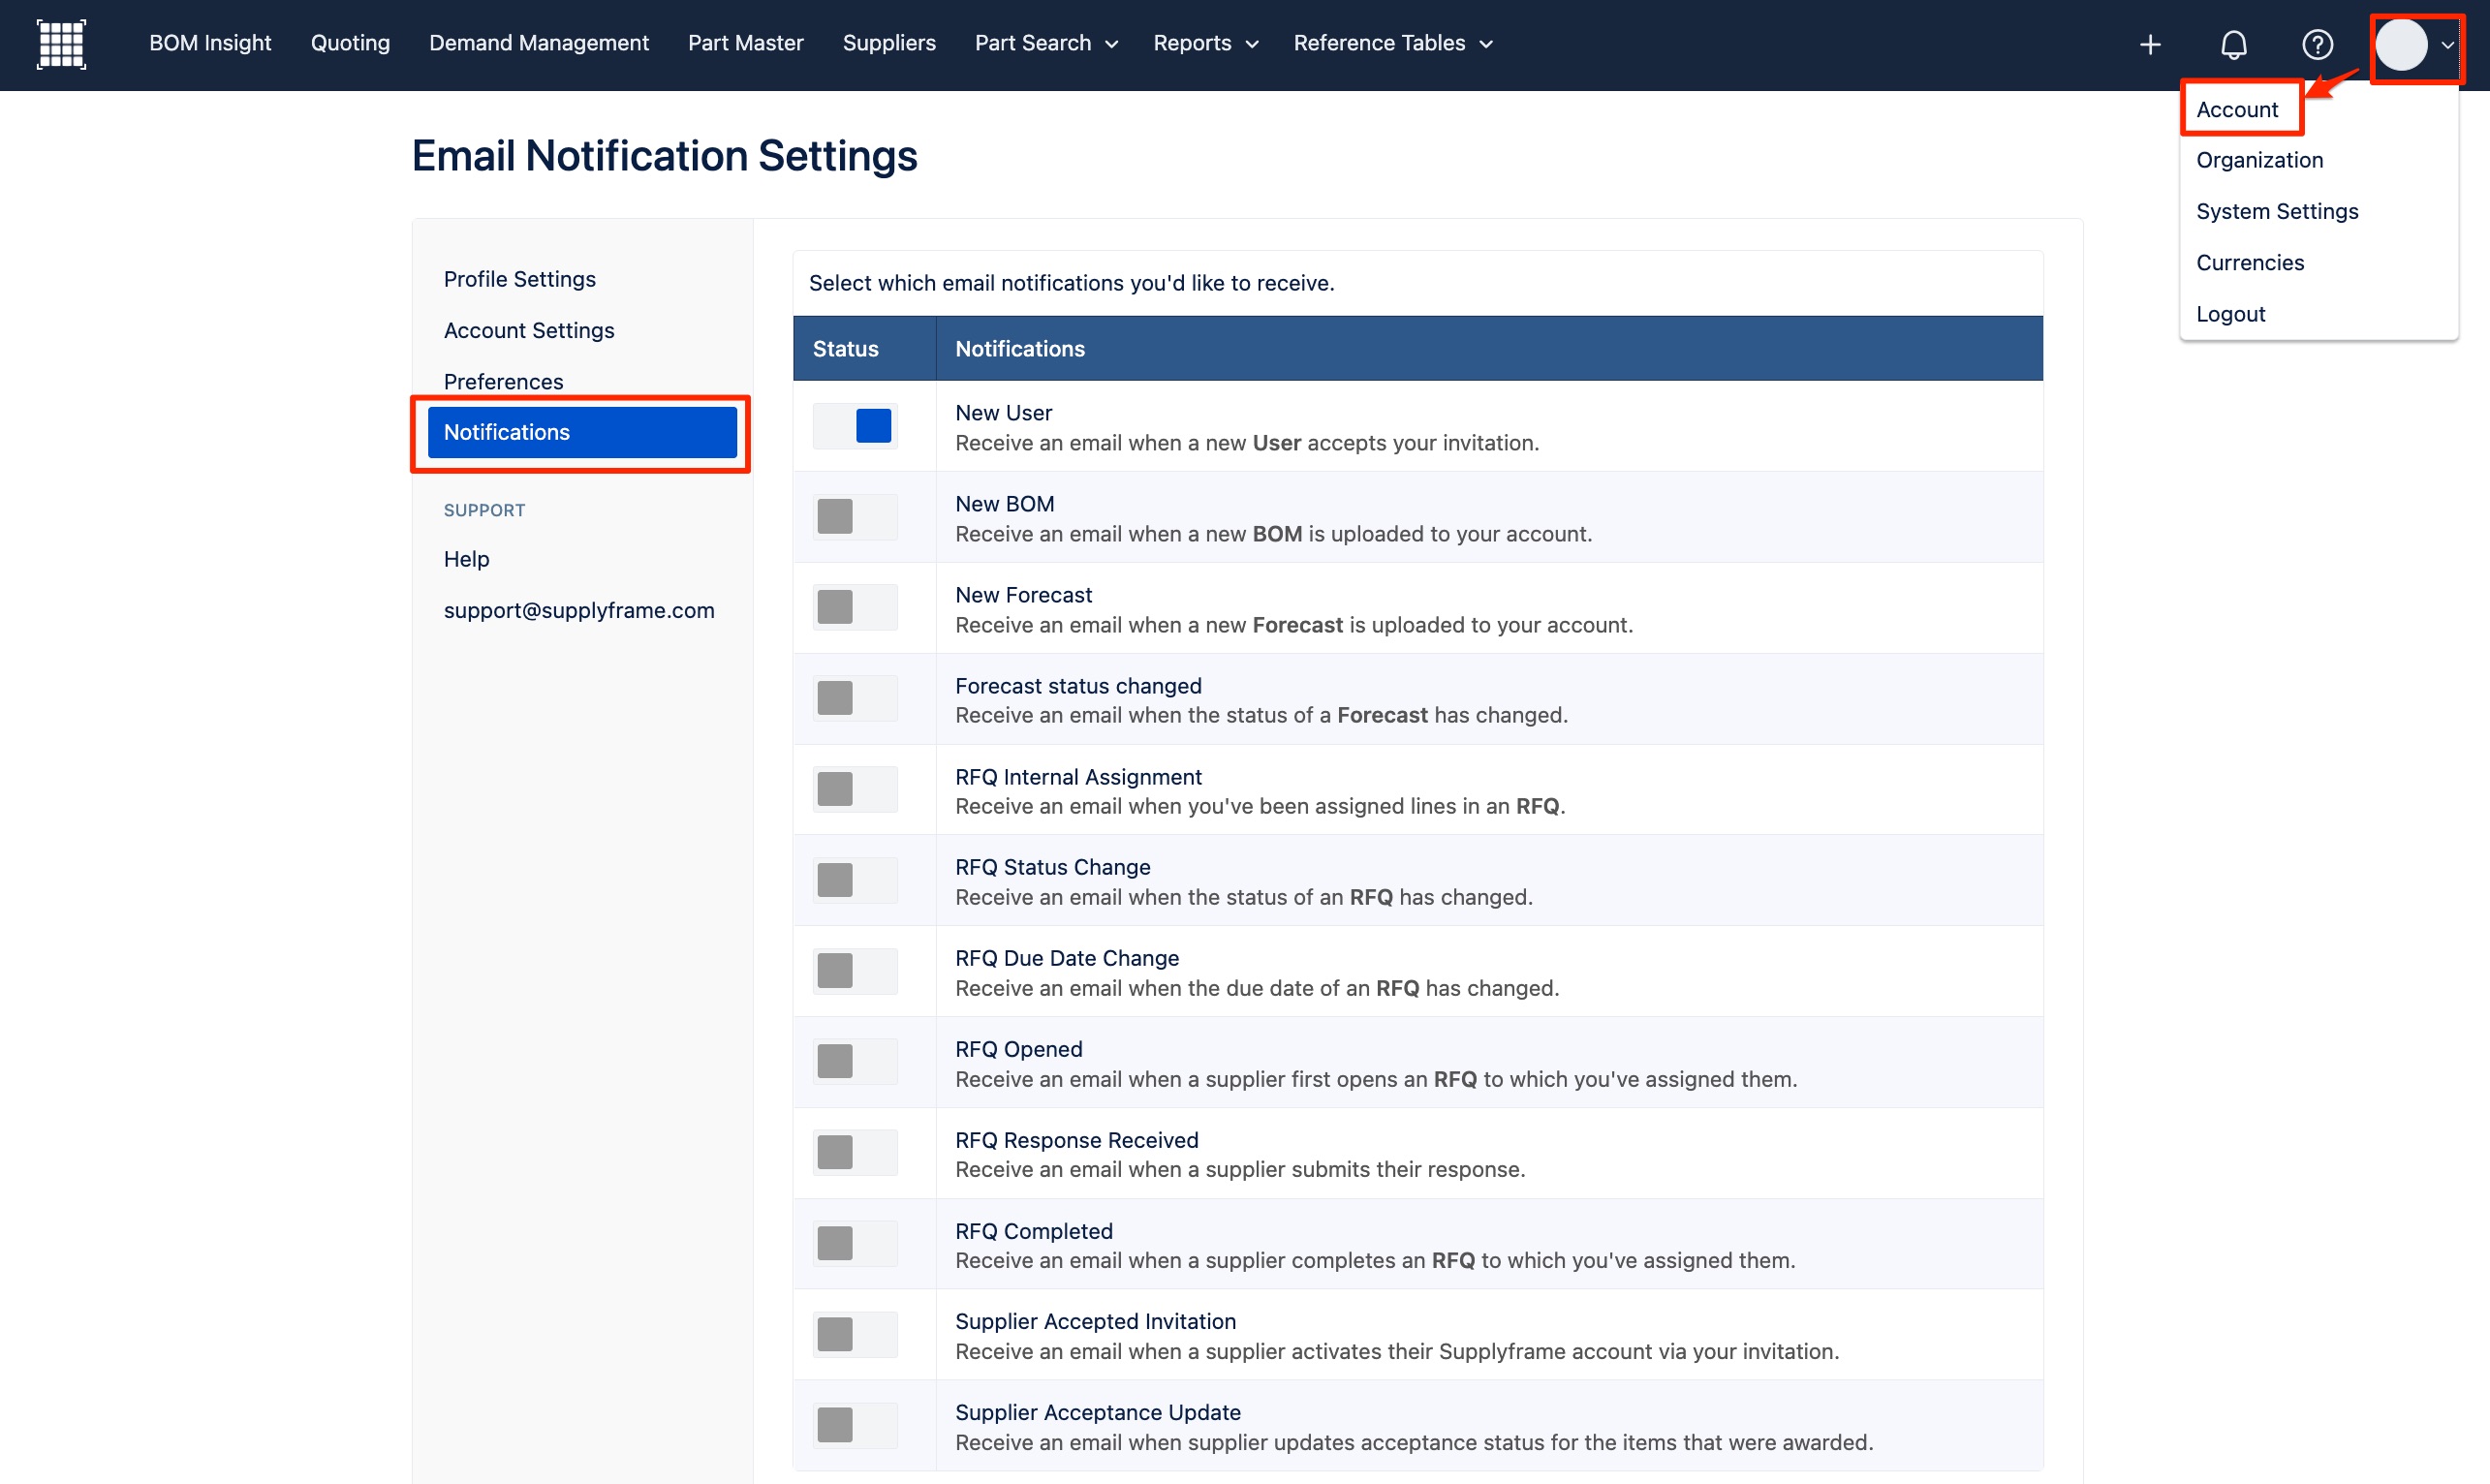Select Currencies in user menu
This screenshot has height=1484, width=2490.
click(2250, 262)
